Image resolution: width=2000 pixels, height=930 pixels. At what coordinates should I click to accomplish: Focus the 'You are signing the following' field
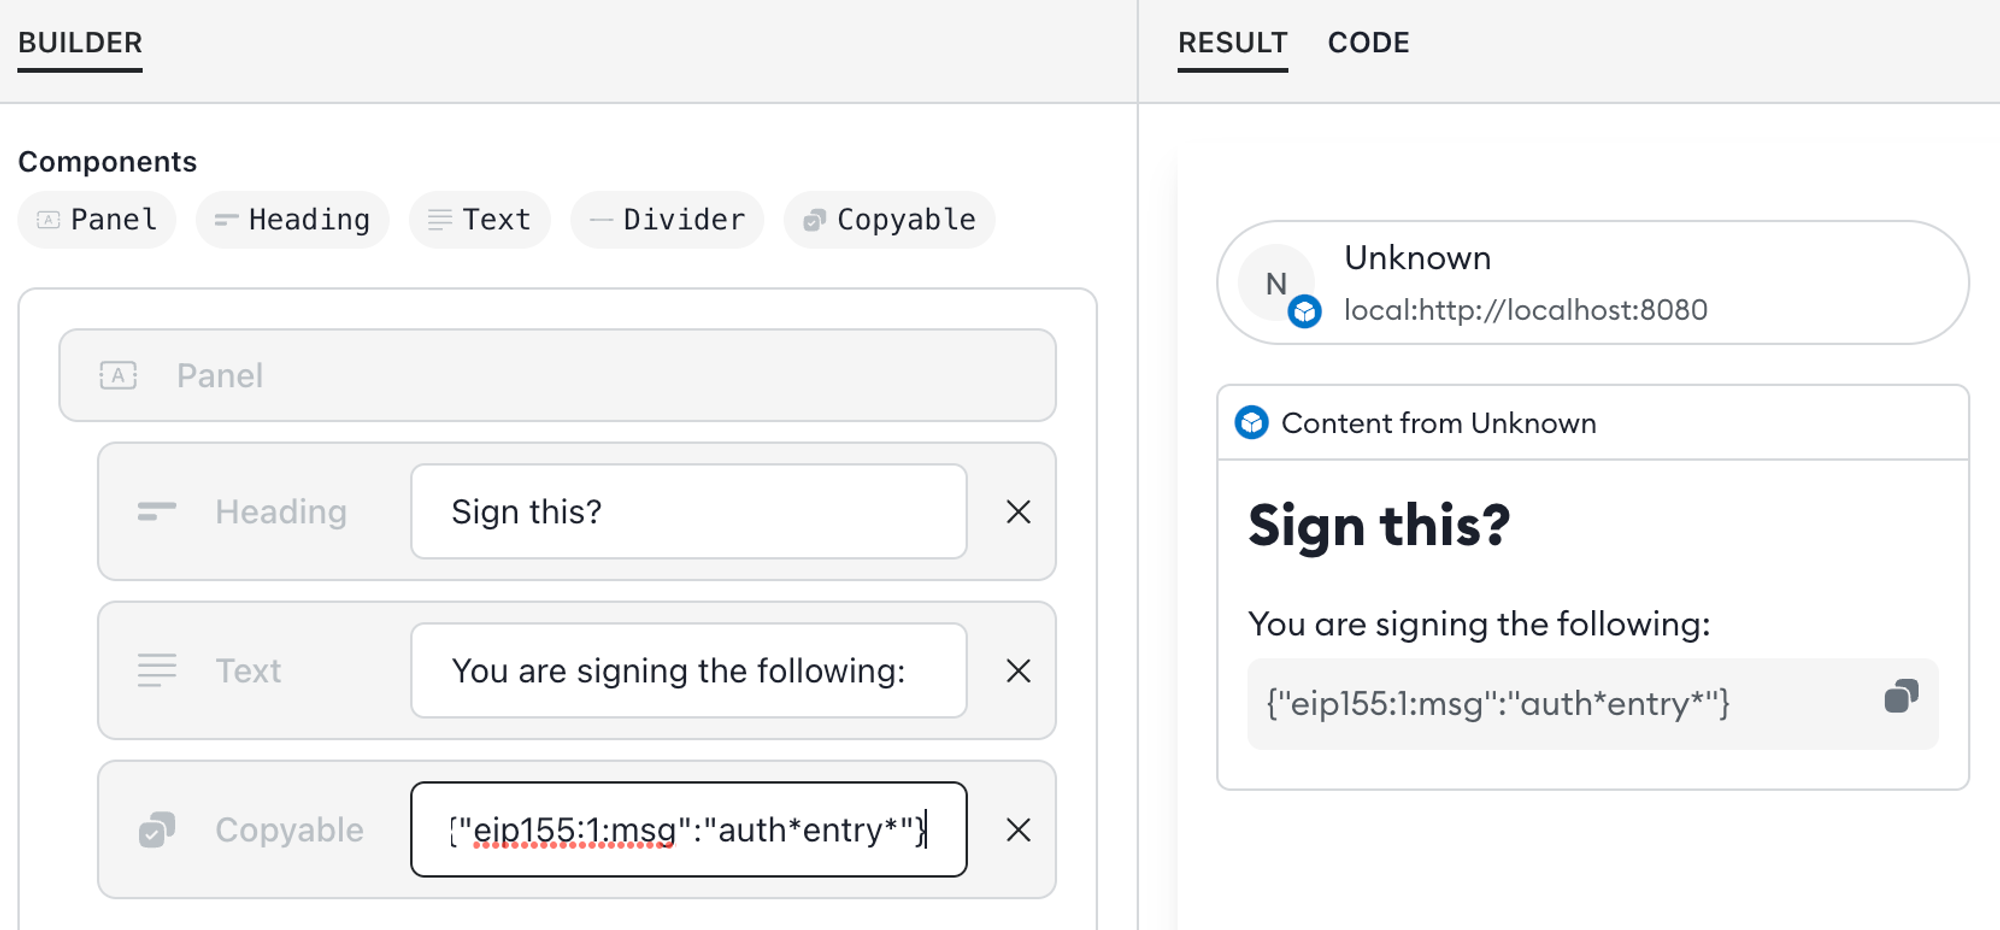pos(688,671)
